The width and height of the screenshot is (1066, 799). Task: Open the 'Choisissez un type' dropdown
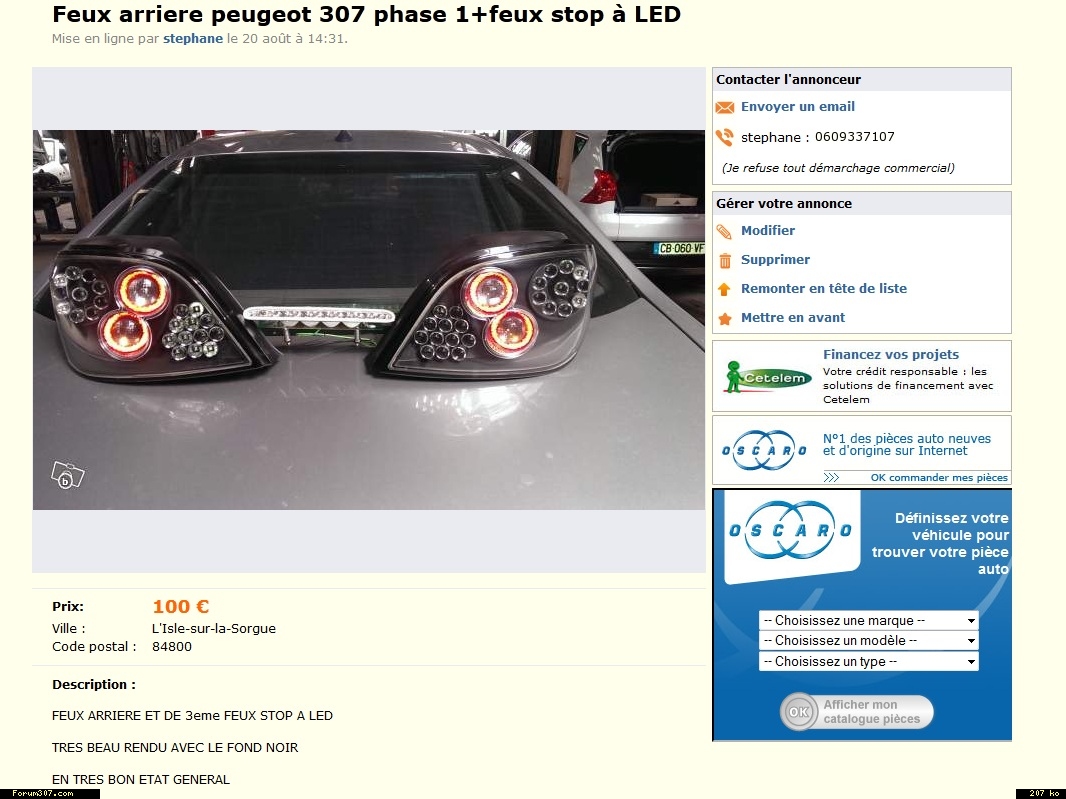coord(869,662)
